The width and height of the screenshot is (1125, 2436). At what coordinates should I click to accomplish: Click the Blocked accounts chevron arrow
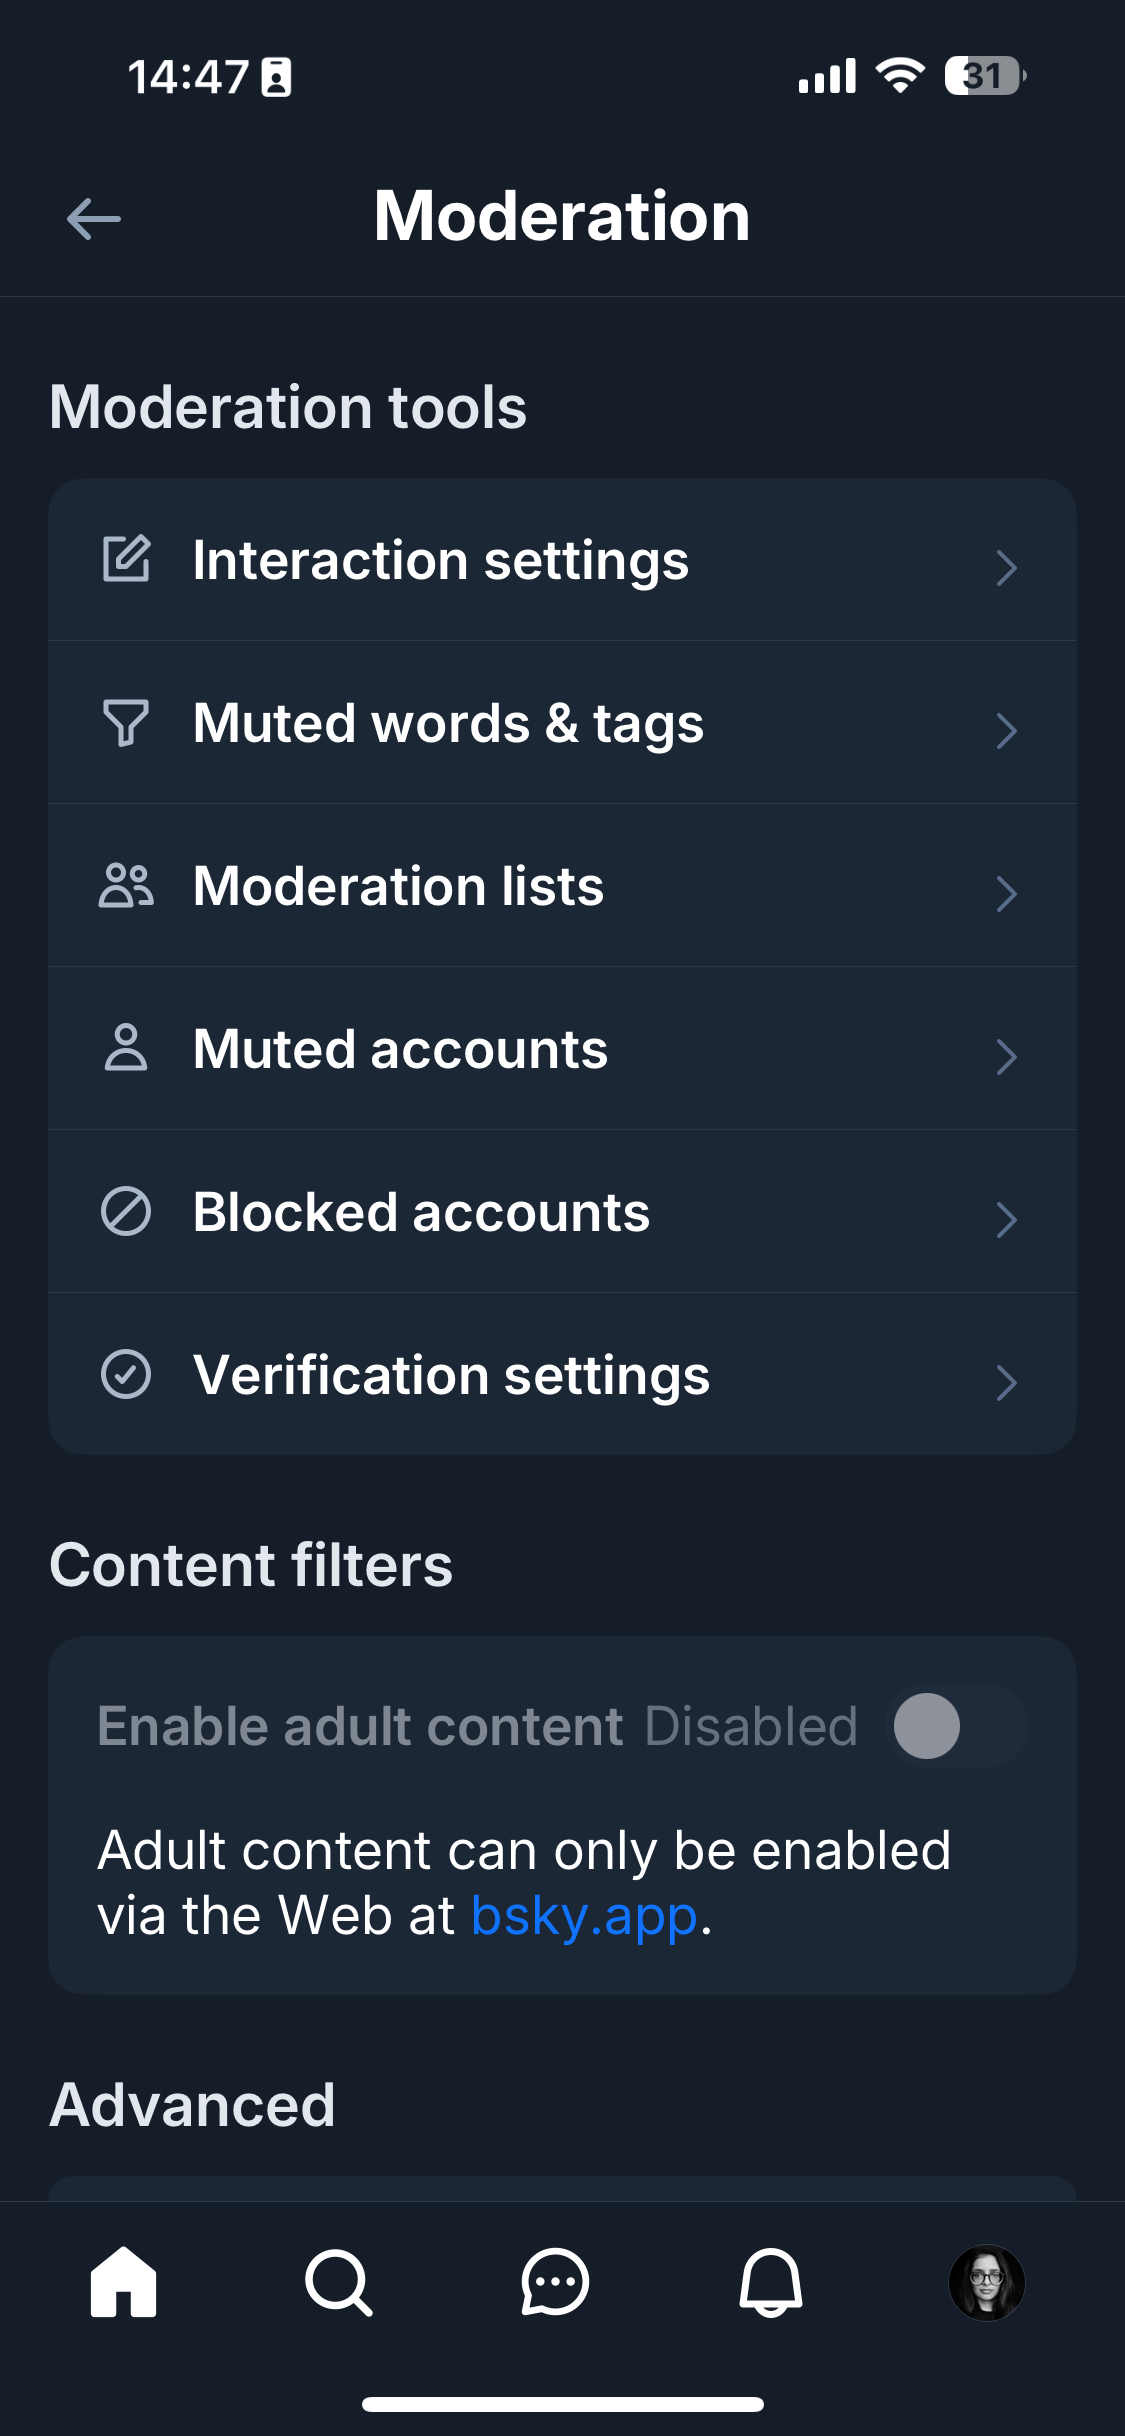[1006, 1219]
